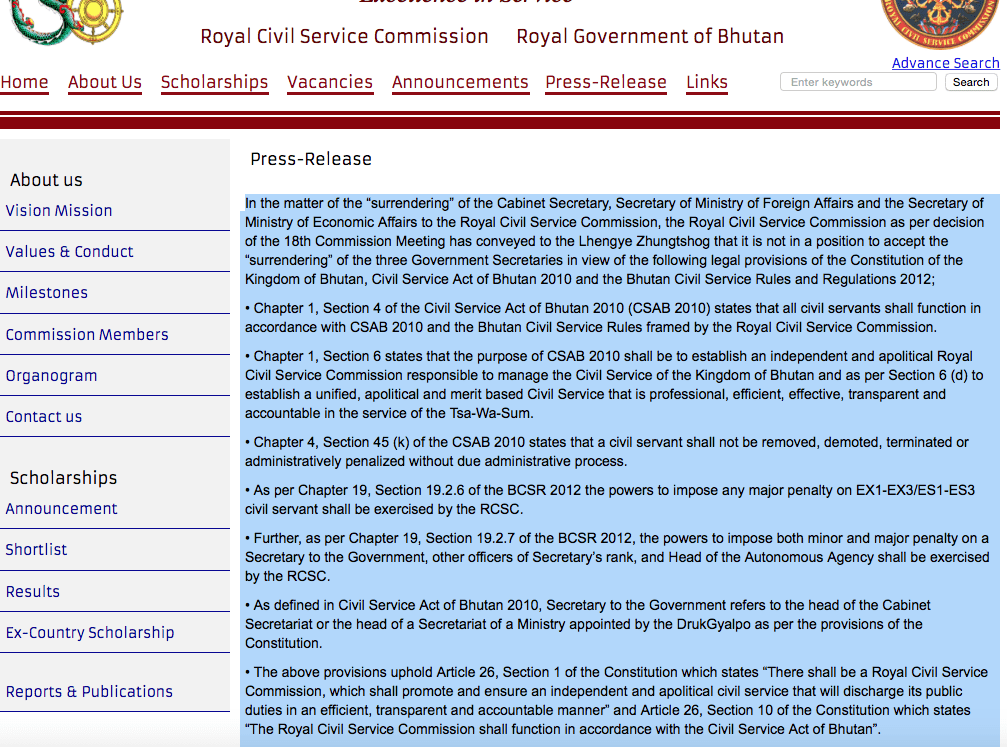Open Announcements from the top menu
Image resolution: width=1007 pixels, height=747 pixels.
pyautogui.click(x=460, y=82)
